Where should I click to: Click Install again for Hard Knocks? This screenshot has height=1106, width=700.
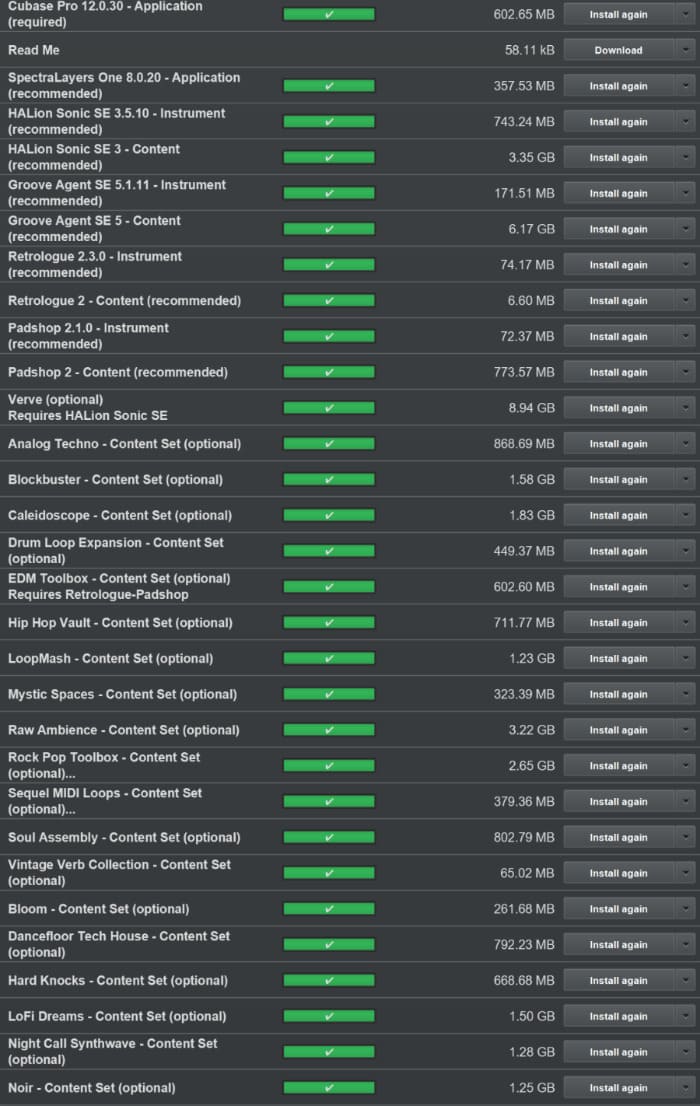pos(619,981)
